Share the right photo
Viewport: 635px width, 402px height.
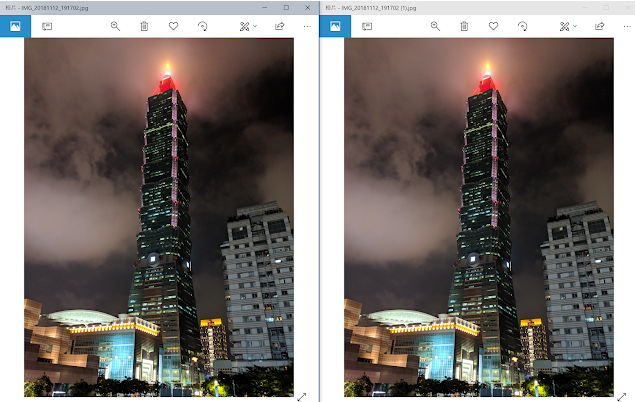[x=599, y=26]
